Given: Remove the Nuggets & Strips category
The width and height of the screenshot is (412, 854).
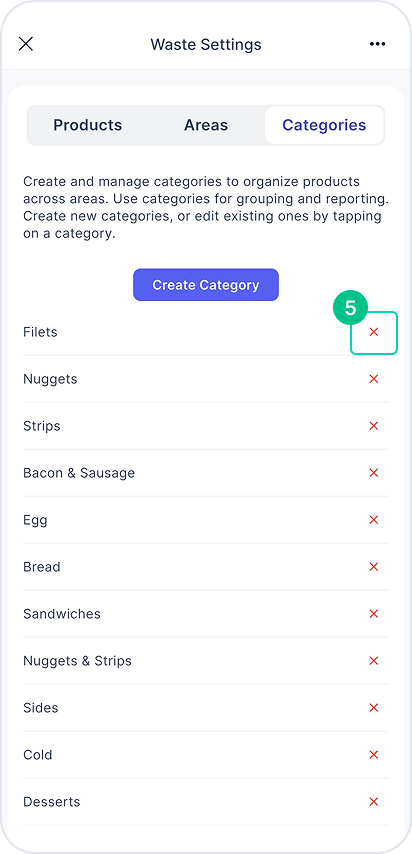Looking at the screenshot, I should pyautogui.click(x=374, y=661).
